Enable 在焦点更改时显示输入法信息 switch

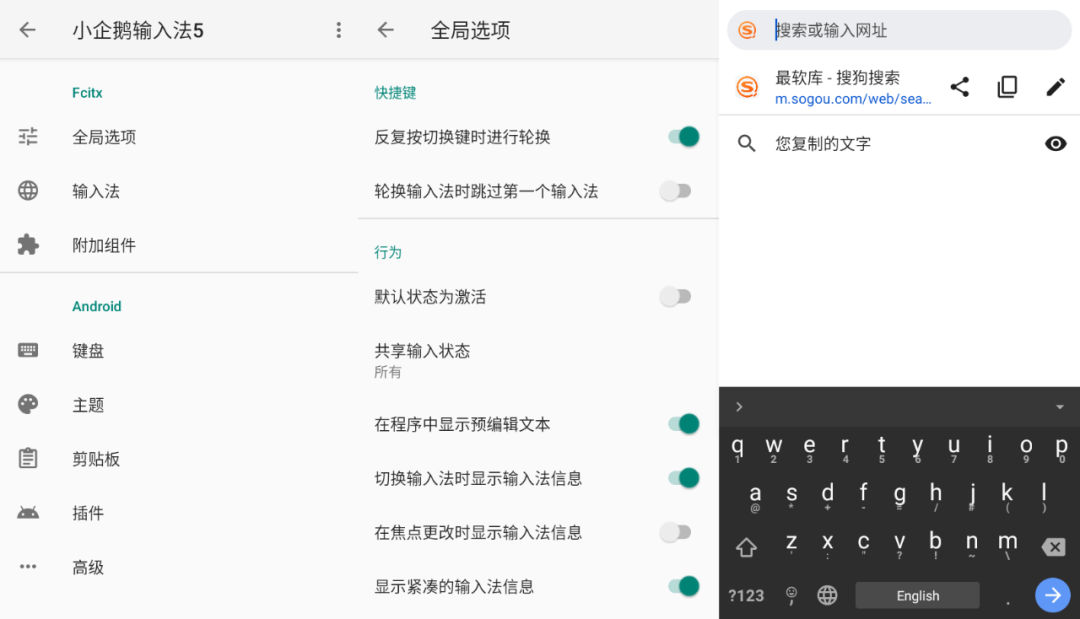point(676,532)
